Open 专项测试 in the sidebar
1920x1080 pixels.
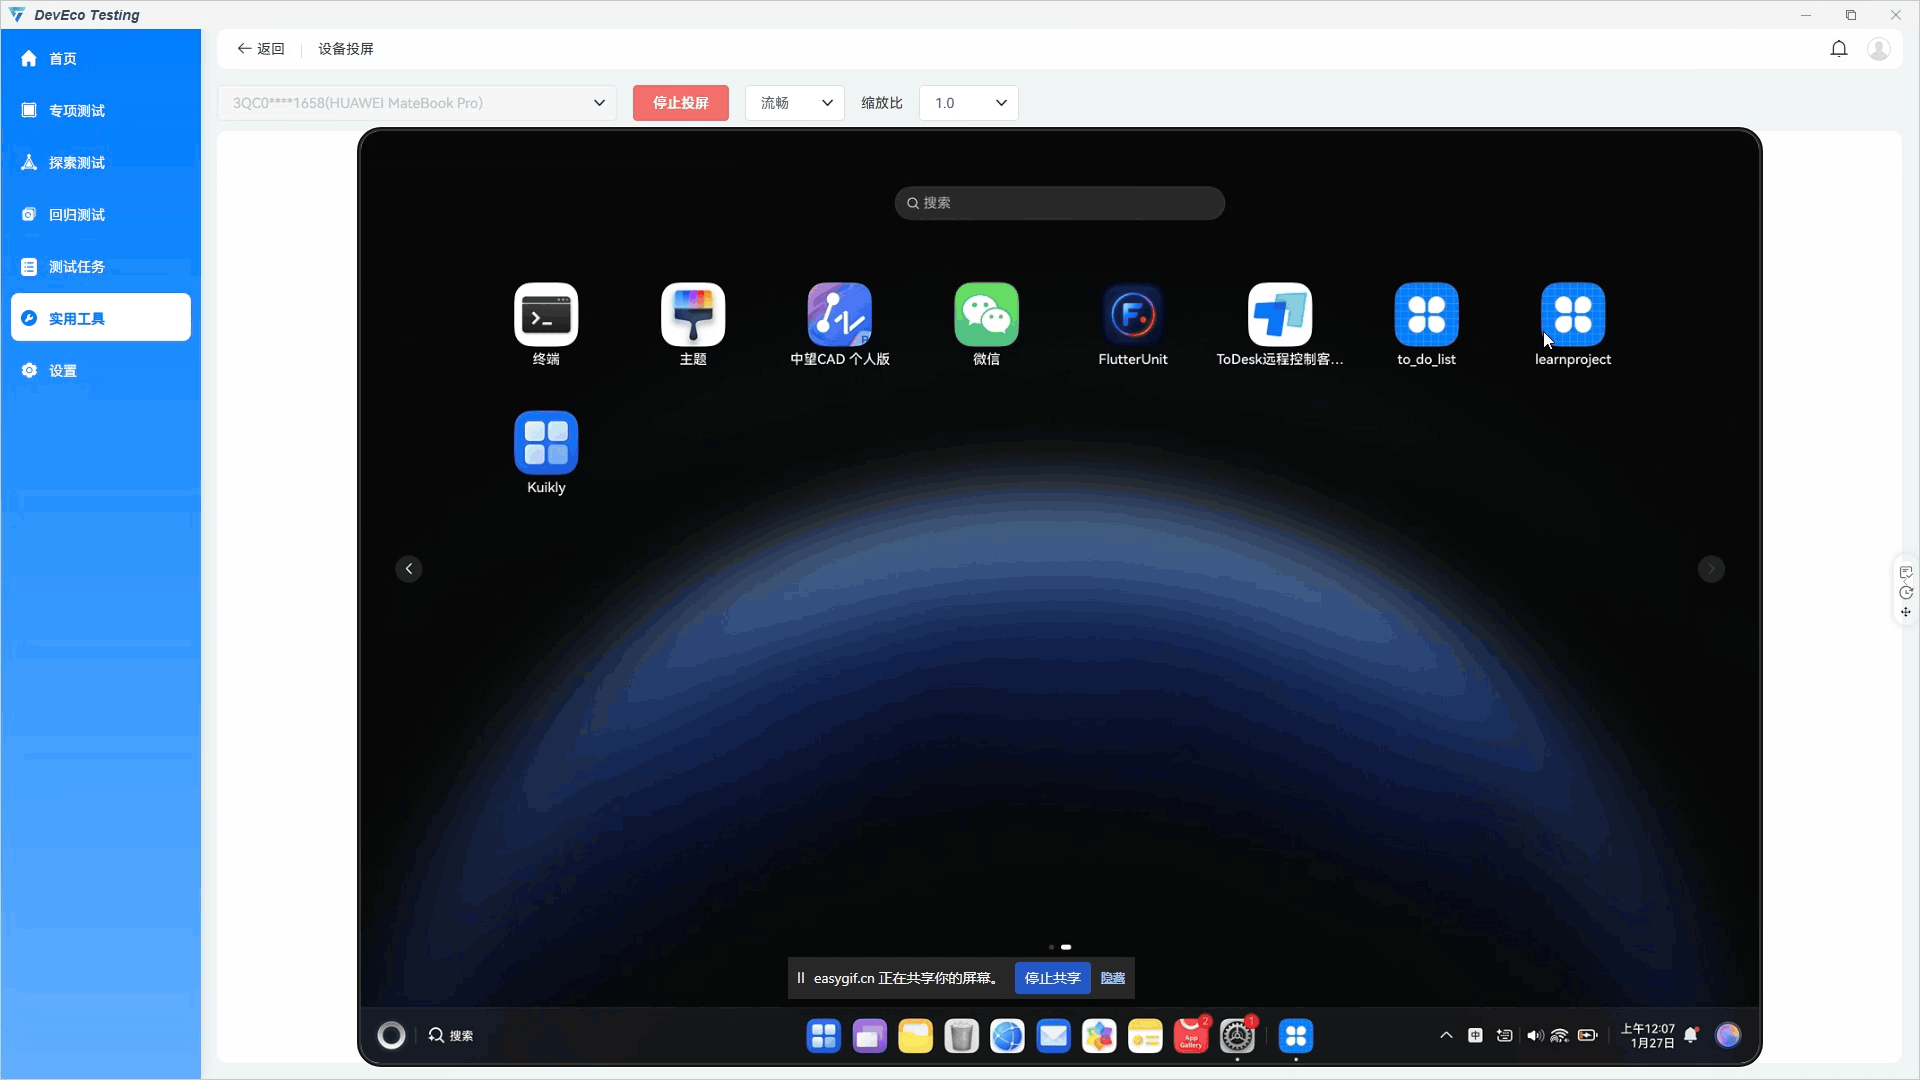[101, 111]
